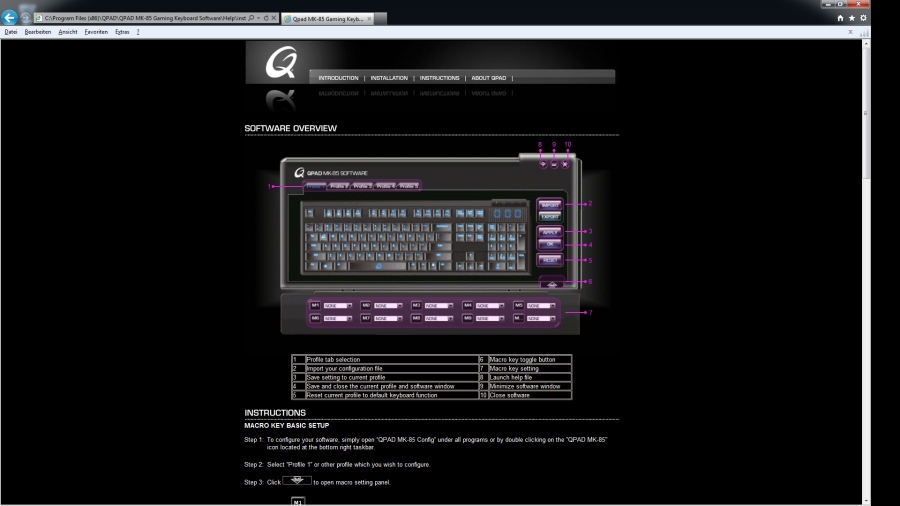Close the Qpad MK-85 Gaming Keyb... tab
Viewport: 900px width, 506px height.
point(369,19)
